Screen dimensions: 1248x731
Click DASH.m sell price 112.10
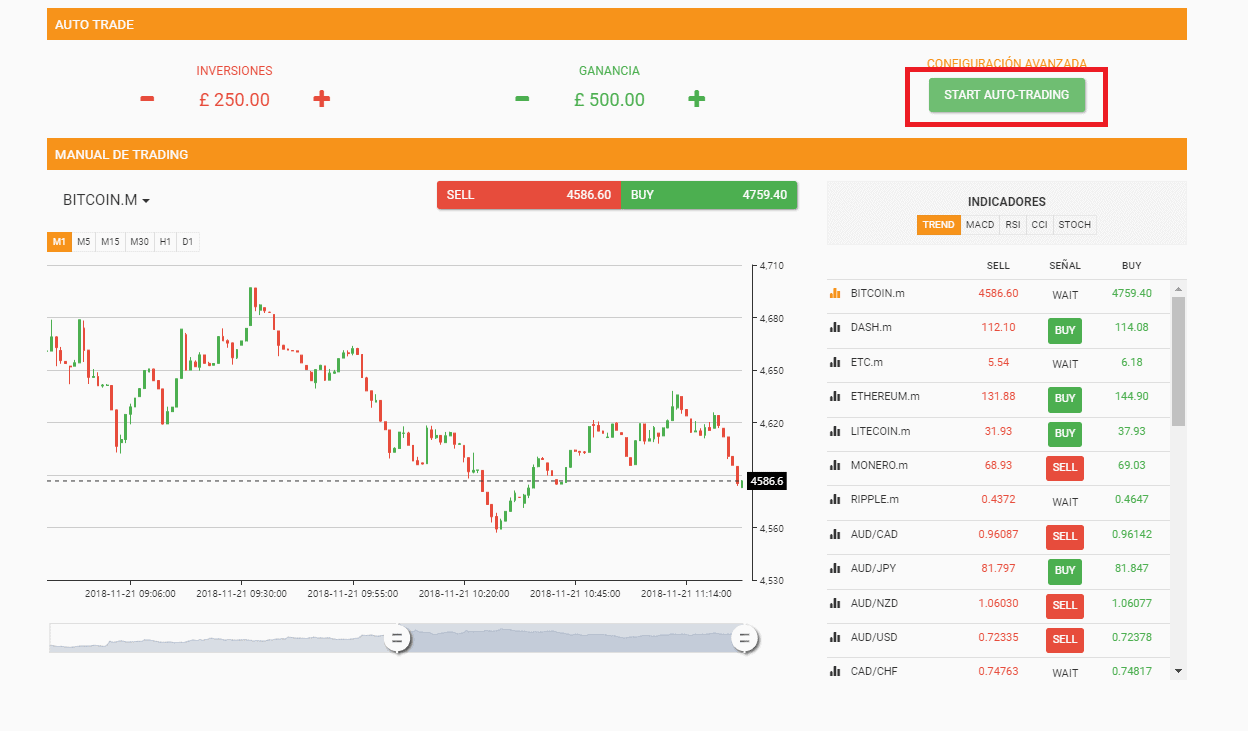pyautogui.click(x=998, y=328)
